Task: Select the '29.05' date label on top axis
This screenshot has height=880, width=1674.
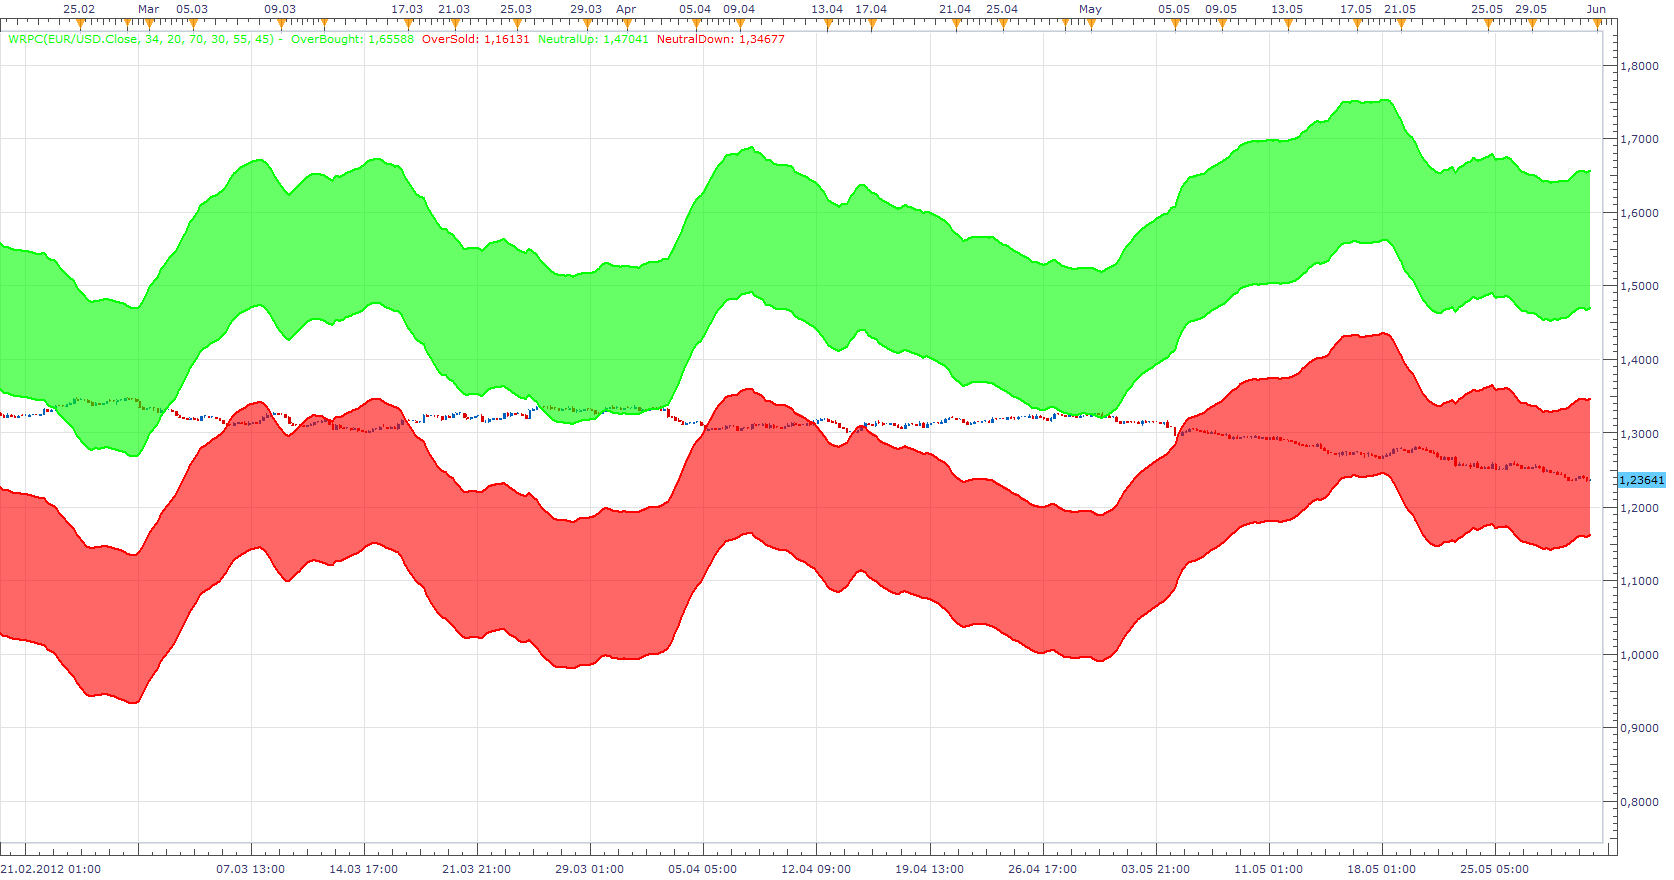Action: click(x=1531, y=9)
